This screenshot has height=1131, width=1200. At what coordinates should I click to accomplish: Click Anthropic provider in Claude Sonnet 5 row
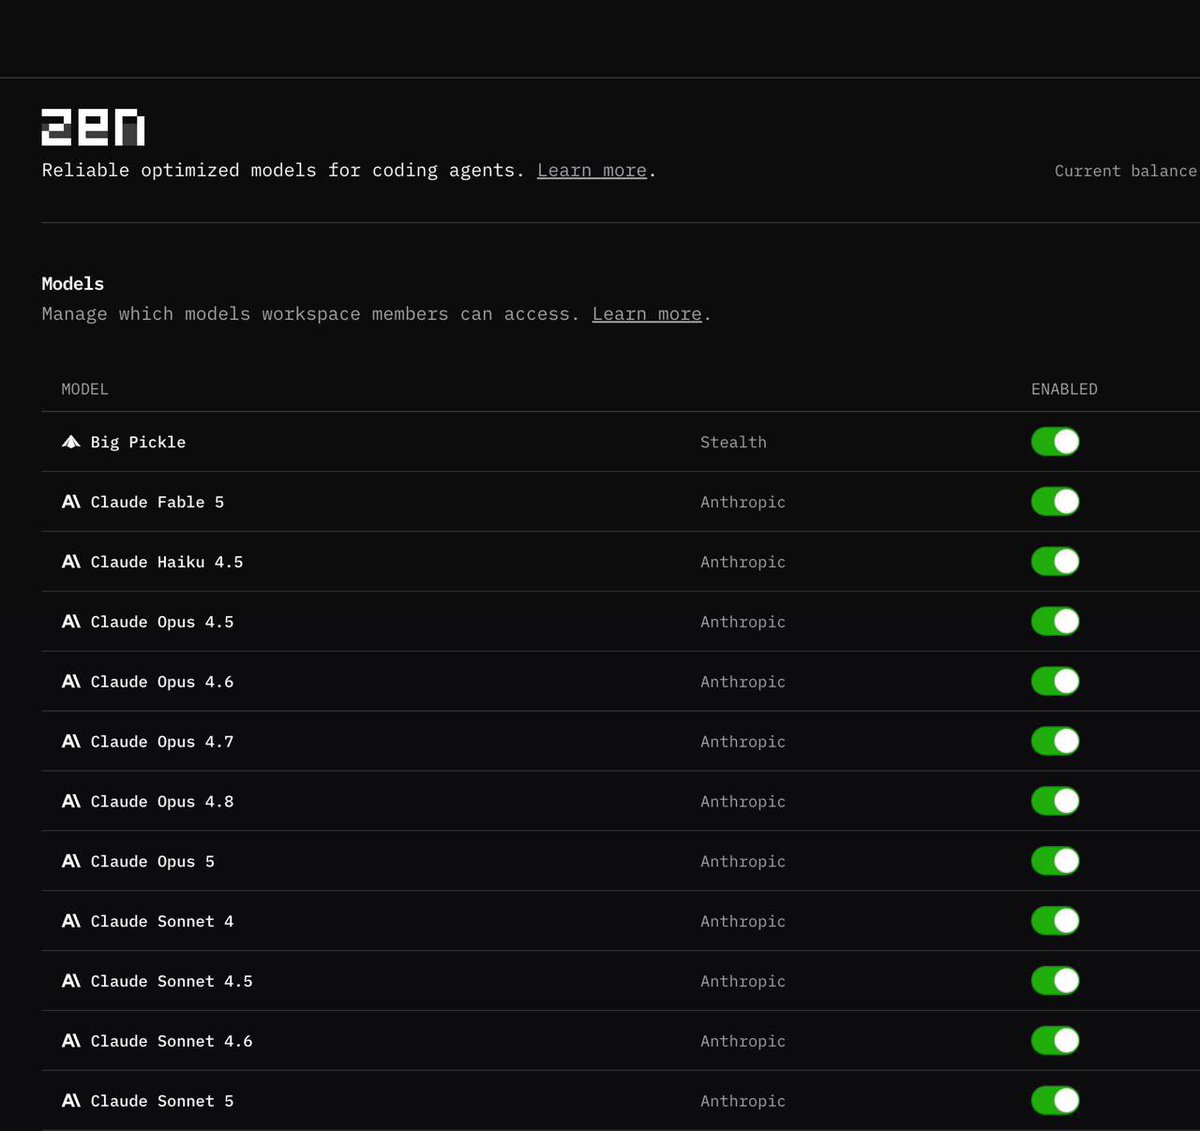tap(743, 1101)
